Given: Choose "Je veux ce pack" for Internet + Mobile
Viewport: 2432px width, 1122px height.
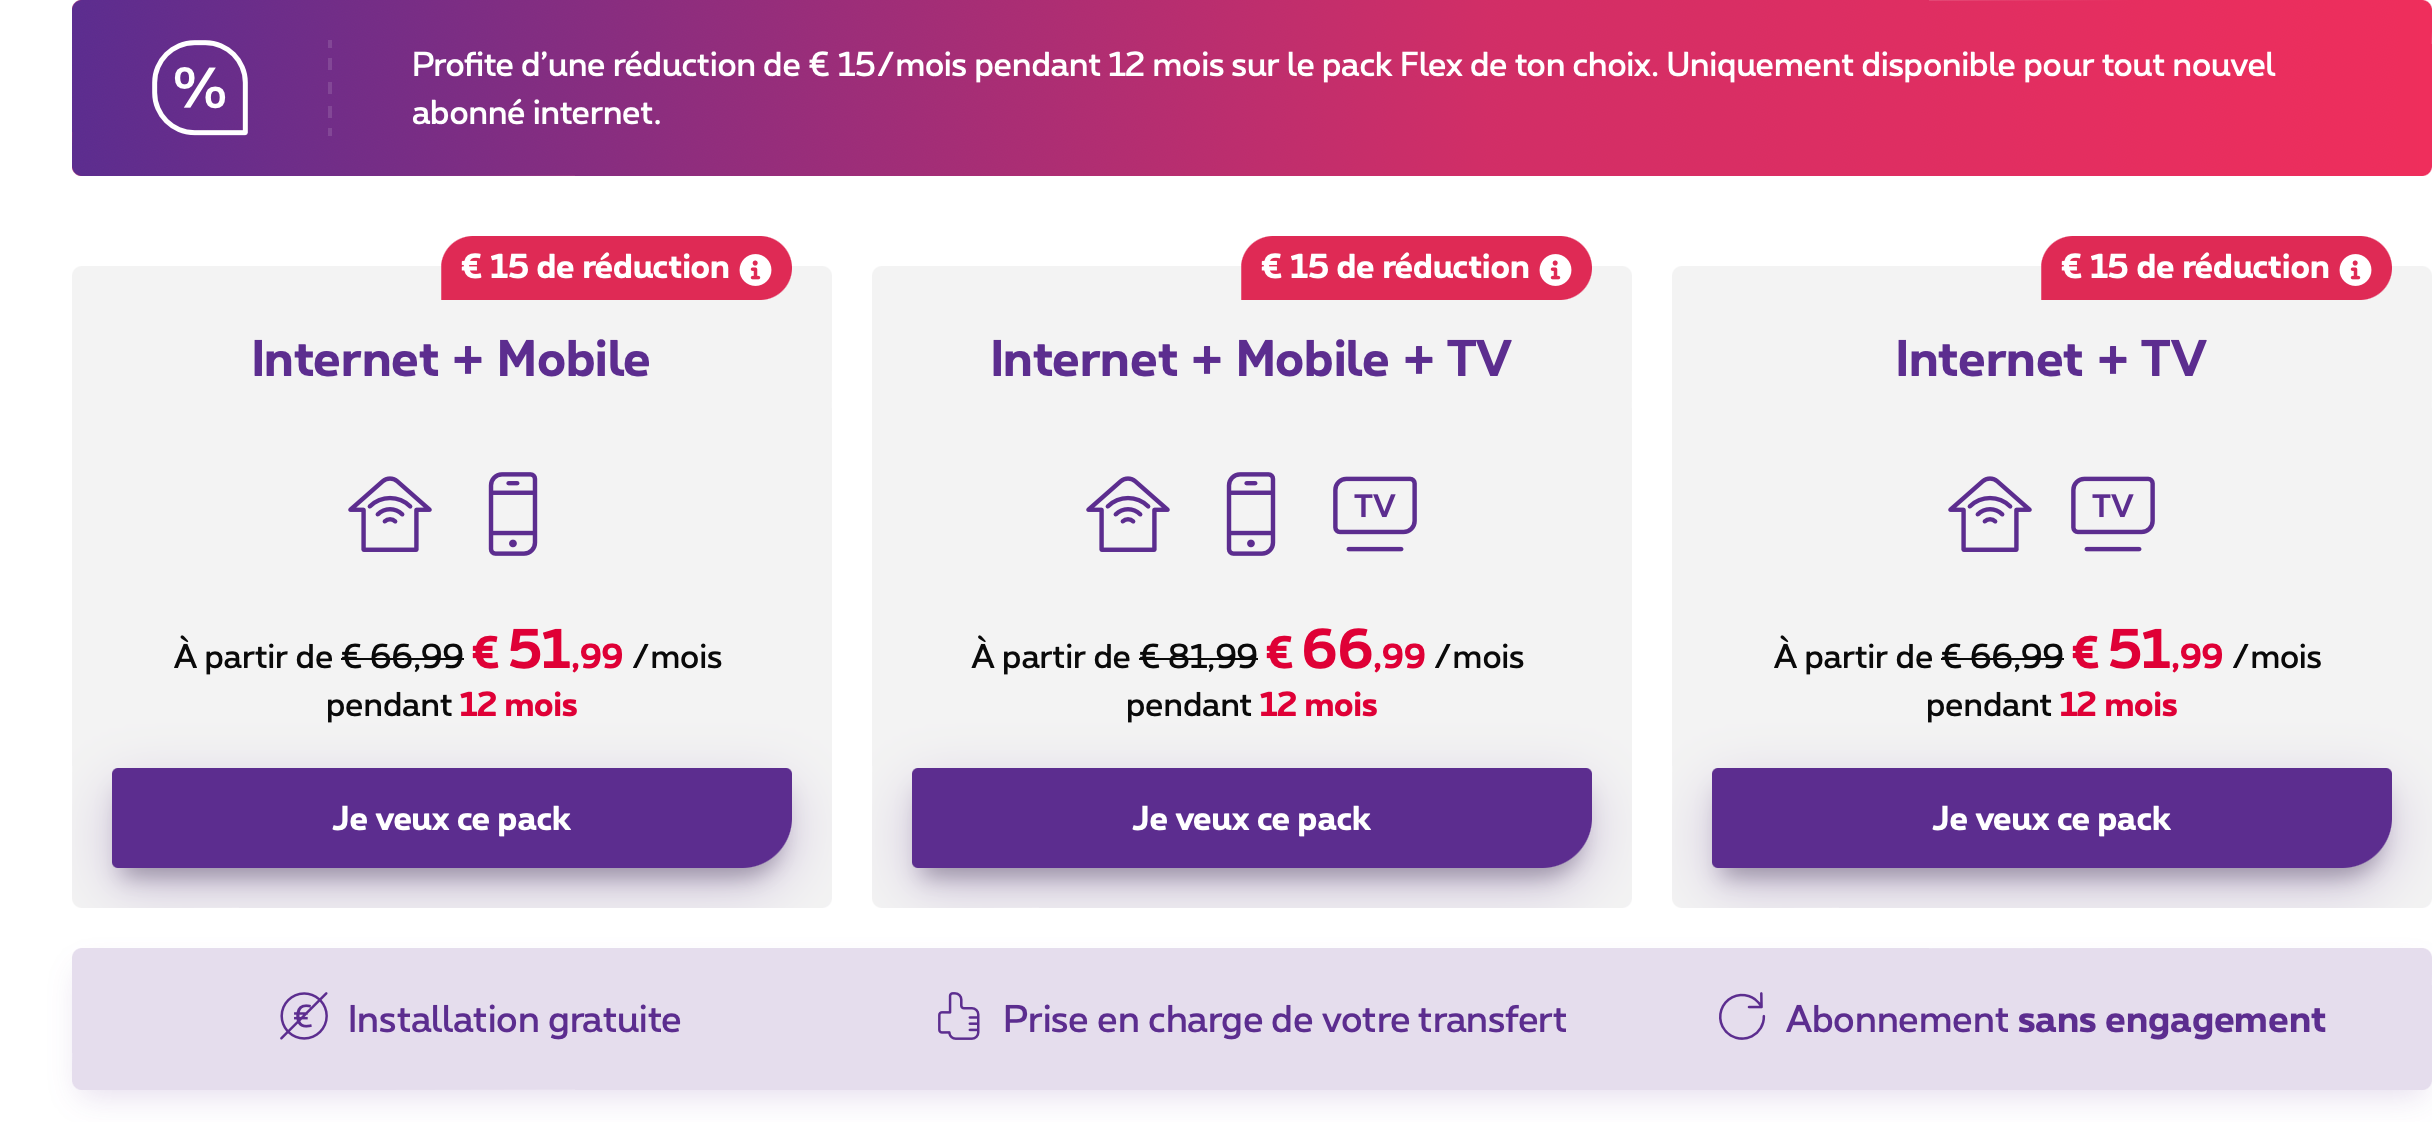Looking at the screenshot, I should [x=452, y=818].
